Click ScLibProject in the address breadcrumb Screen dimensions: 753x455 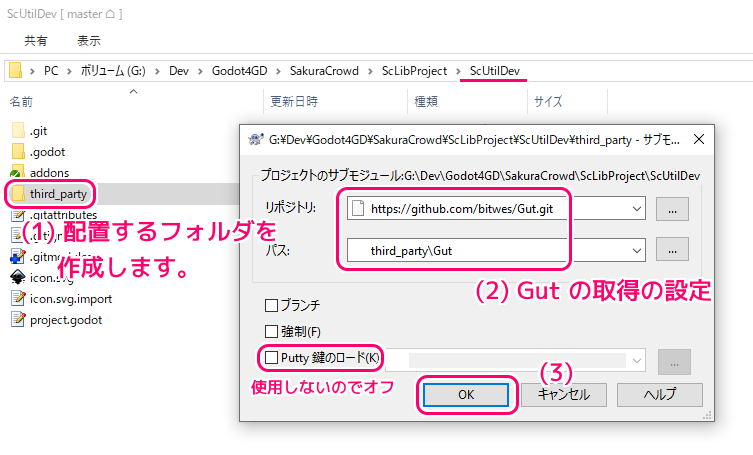tap(414, 71)
